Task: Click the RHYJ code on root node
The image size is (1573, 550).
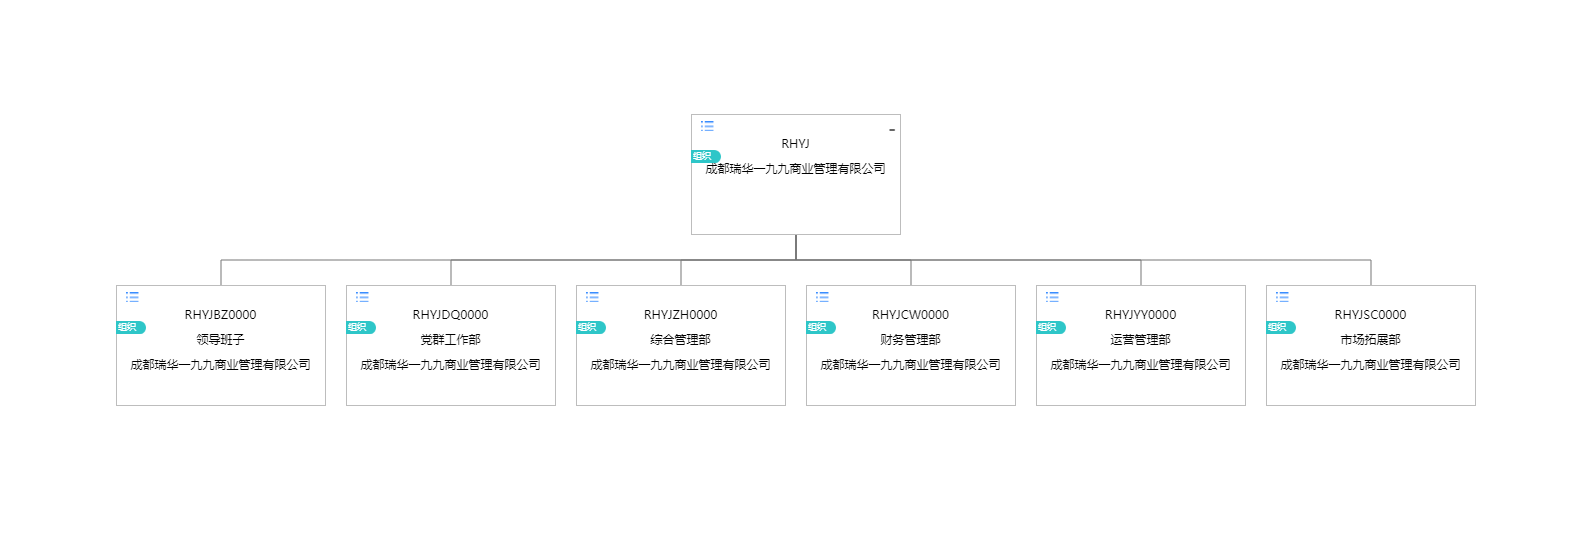Action: tap(795, 144)
